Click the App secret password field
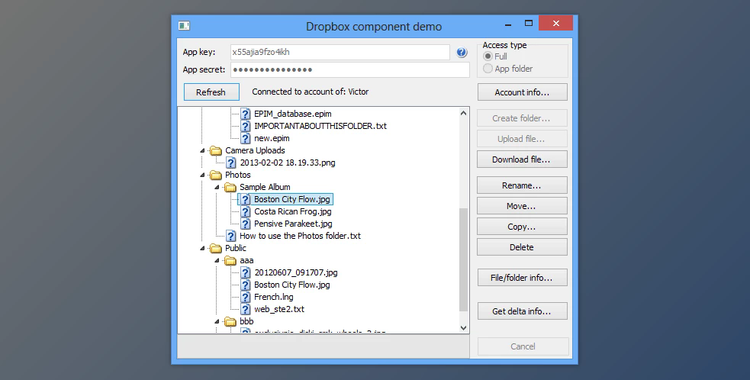 pyautogui.click(x=350, y=69)
